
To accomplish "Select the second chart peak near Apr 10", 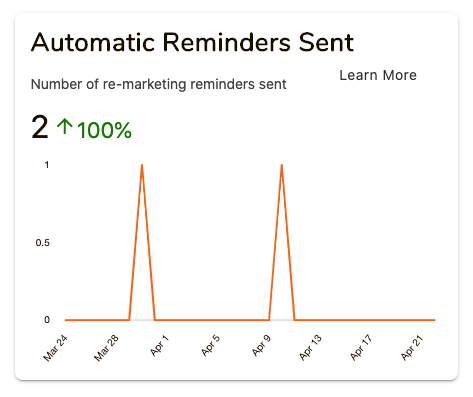I will pyautogui.click(x=282, y=165).
